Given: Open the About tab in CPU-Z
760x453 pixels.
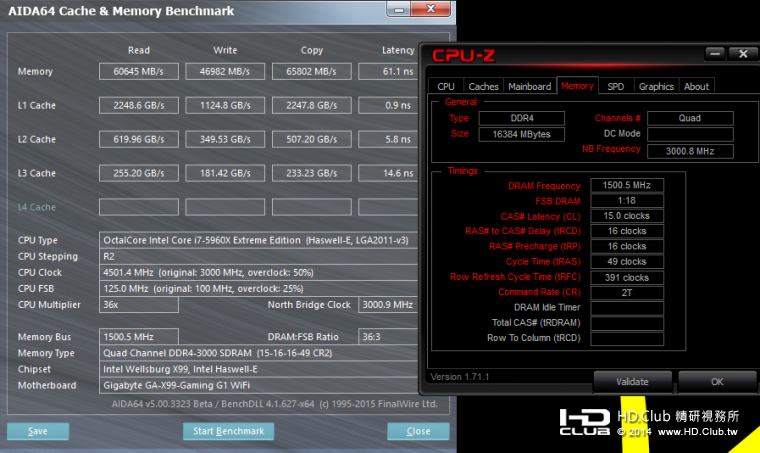Looking at the screenshot, I should tap(697, 87).
